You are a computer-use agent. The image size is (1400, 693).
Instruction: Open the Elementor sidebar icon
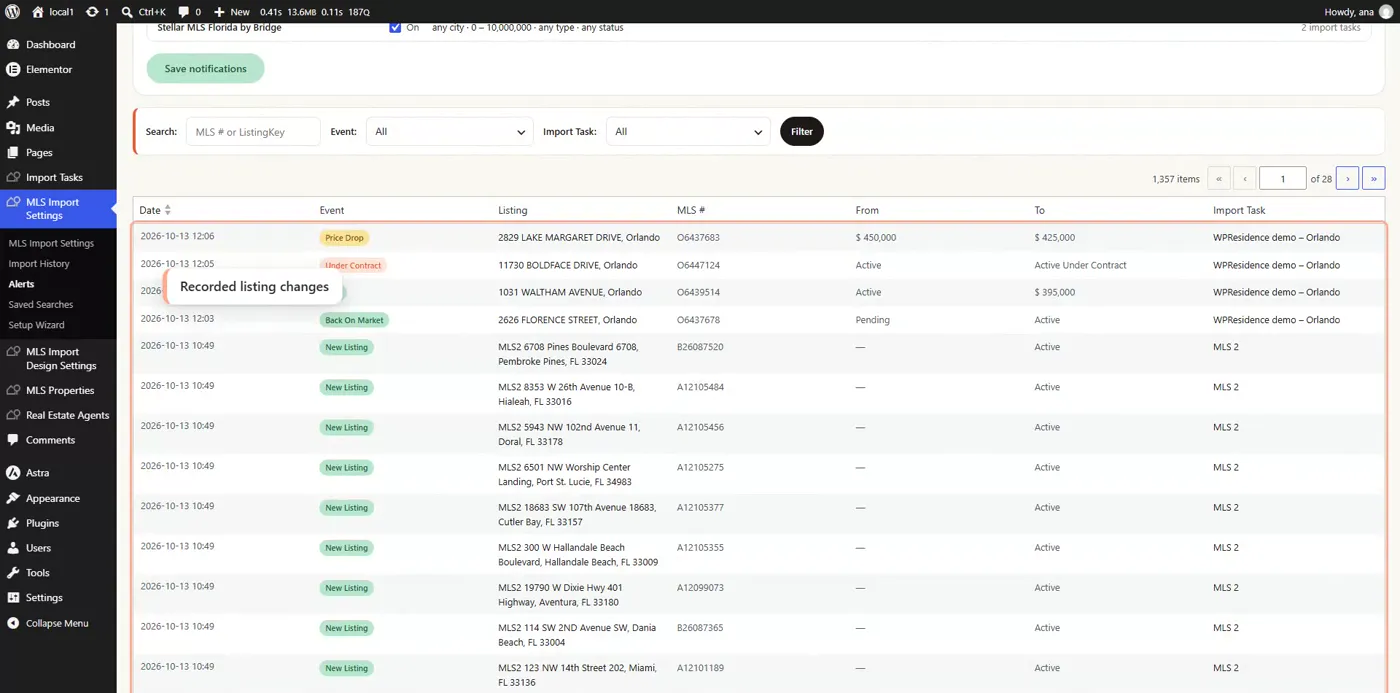tap(13, 70)
